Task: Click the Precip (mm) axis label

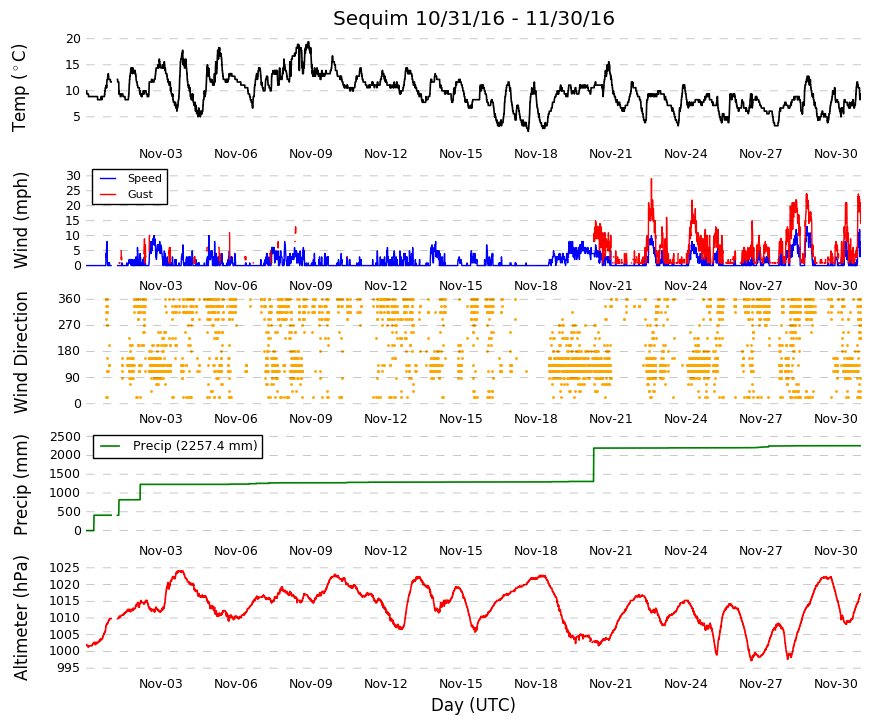Action: pyautogui.click(x=20, y=484)
